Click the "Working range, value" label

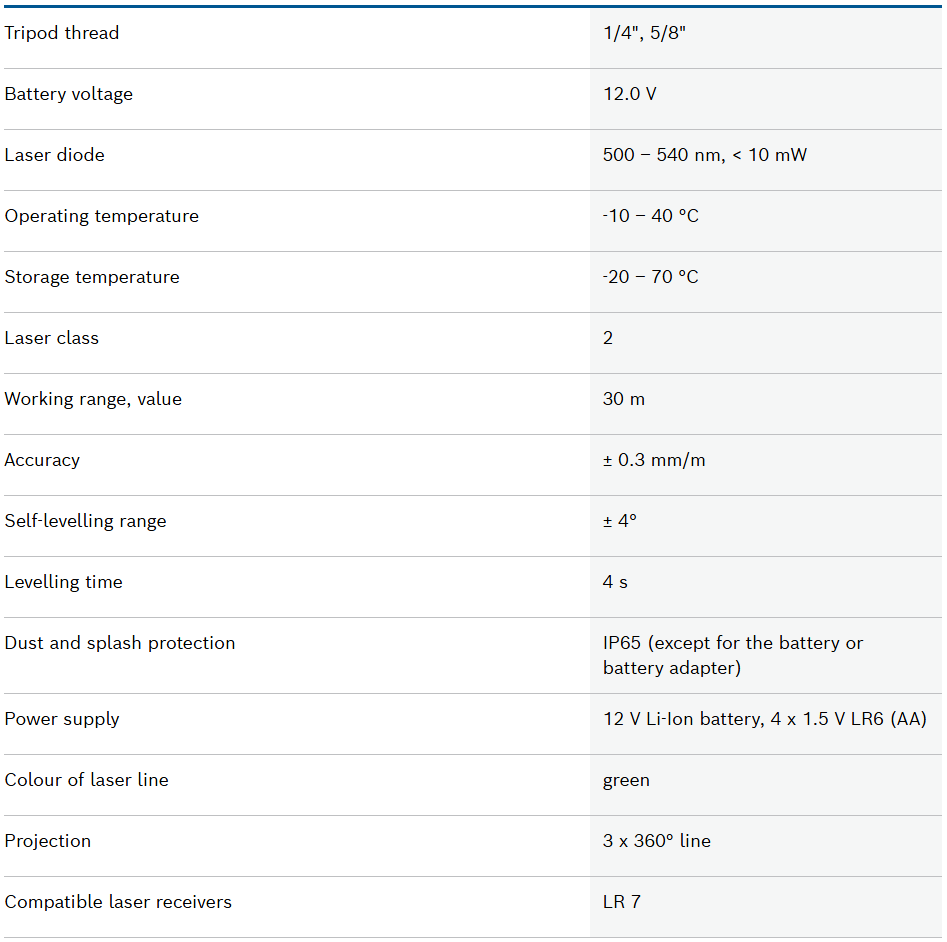93,399
